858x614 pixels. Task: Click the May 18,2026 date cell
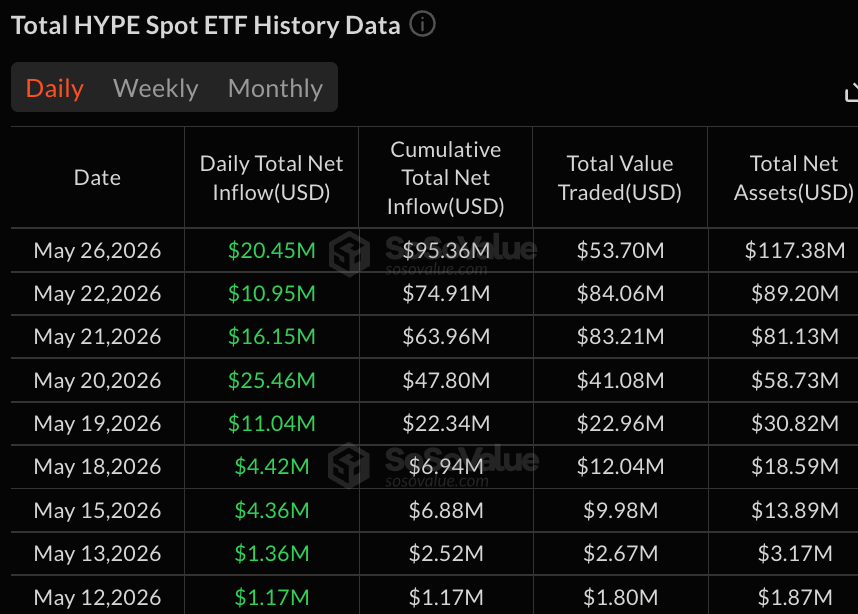point(97,466)
